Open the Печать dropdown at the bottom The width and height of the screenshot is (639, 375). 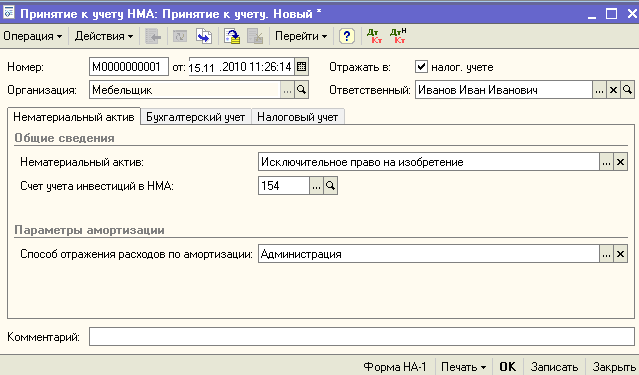pos(464,367)
